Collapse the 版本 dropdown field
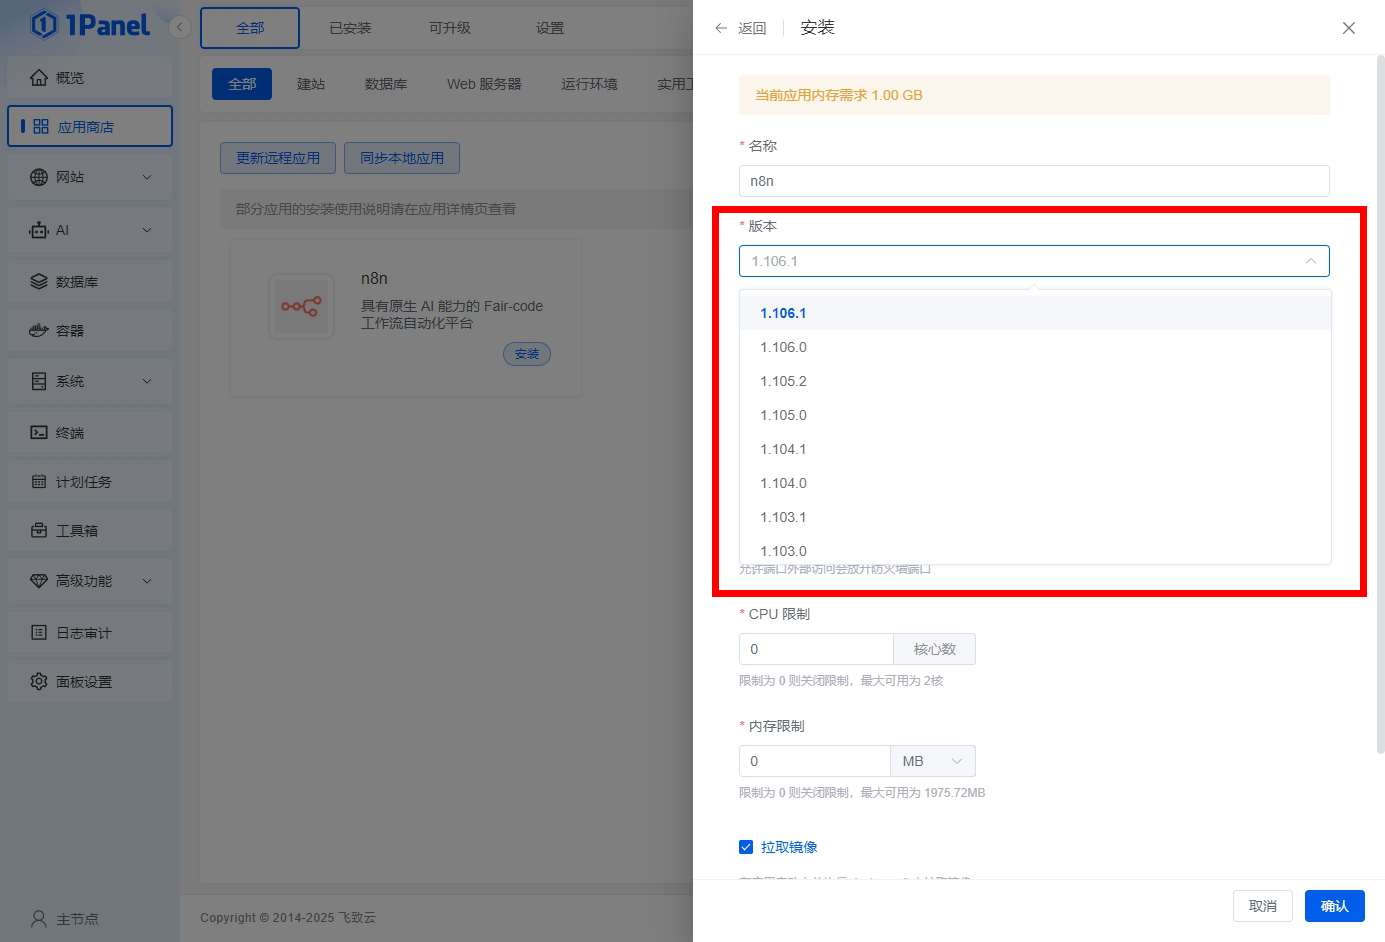 1034,261
